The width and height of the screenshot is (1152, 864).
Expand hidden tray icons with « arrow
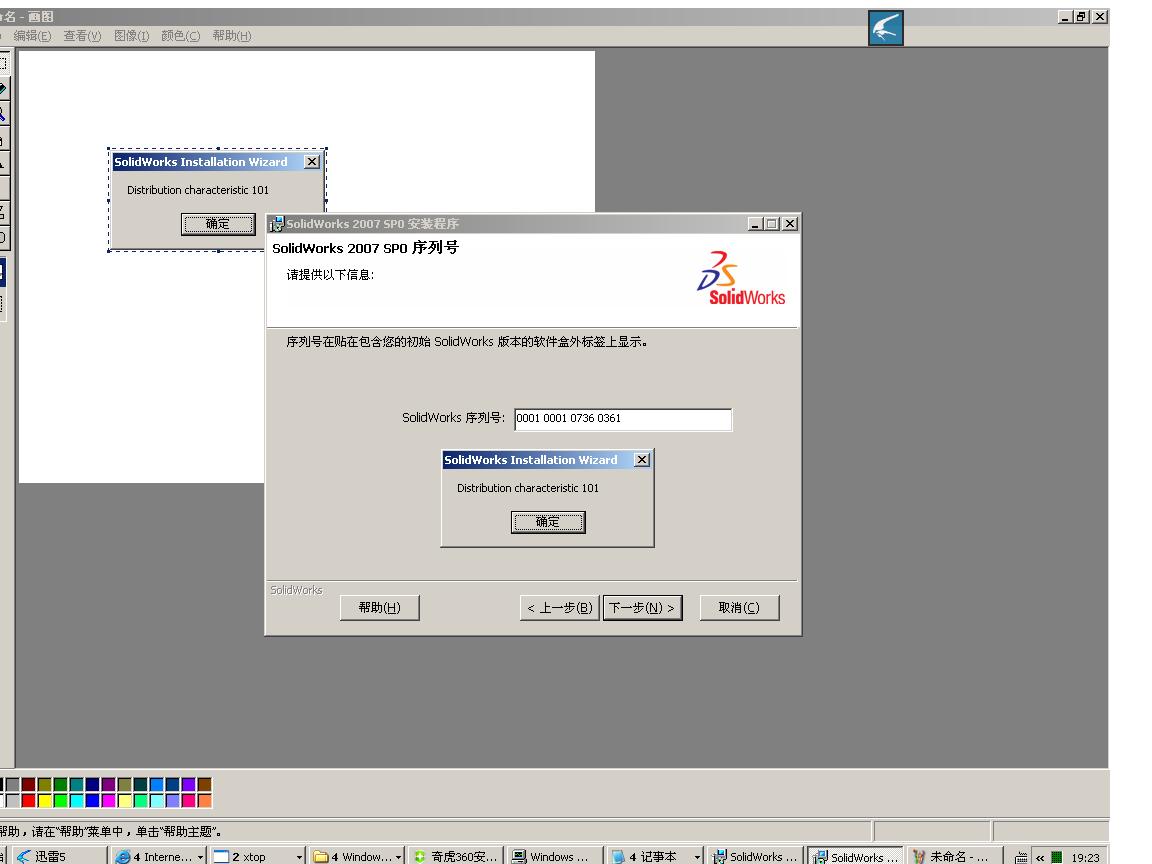coord(1040,857)
